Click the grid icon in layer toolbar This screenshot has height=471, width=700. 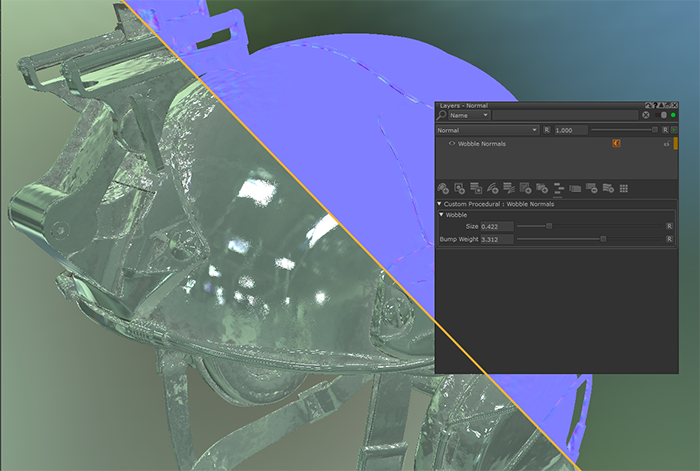pos(624,188)
